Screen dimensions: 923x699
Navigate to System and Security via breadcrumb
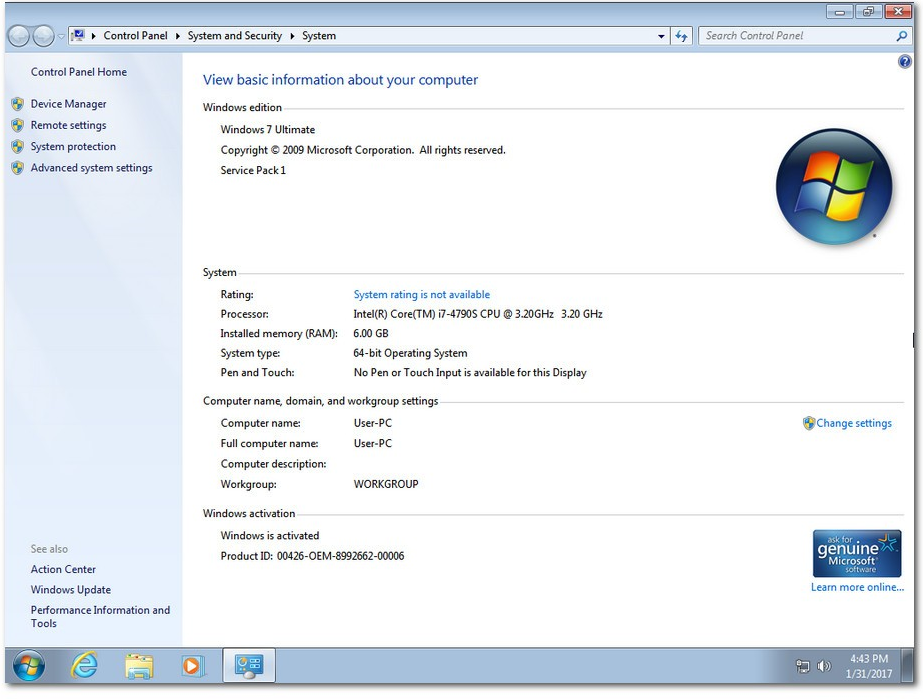coord(235,35)
